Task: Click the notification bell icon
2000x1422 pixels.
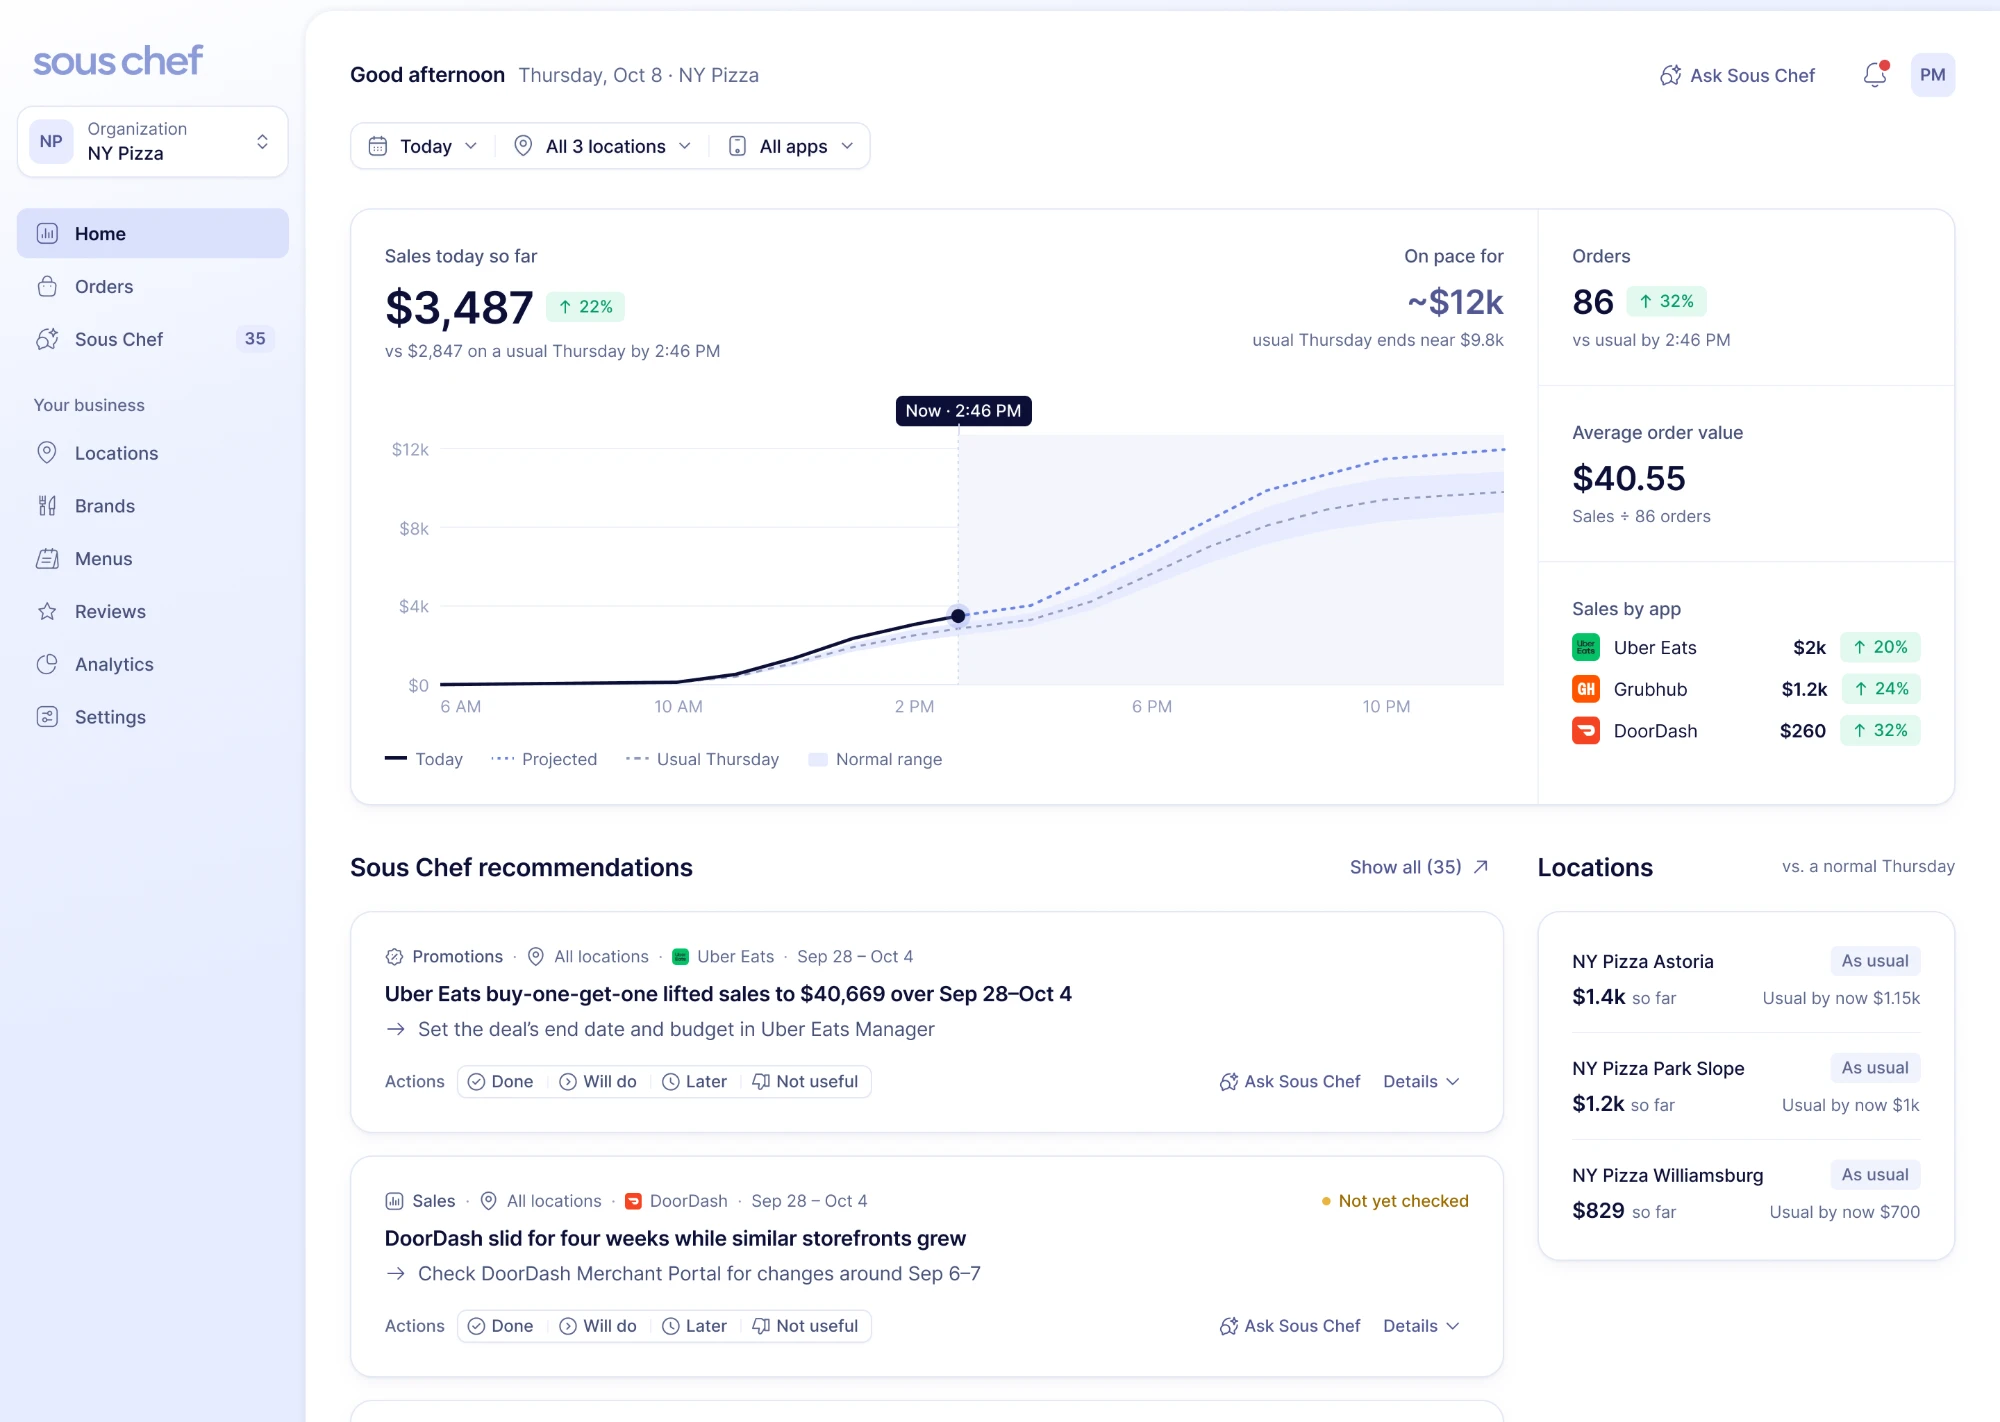Action: (1875, 75)
